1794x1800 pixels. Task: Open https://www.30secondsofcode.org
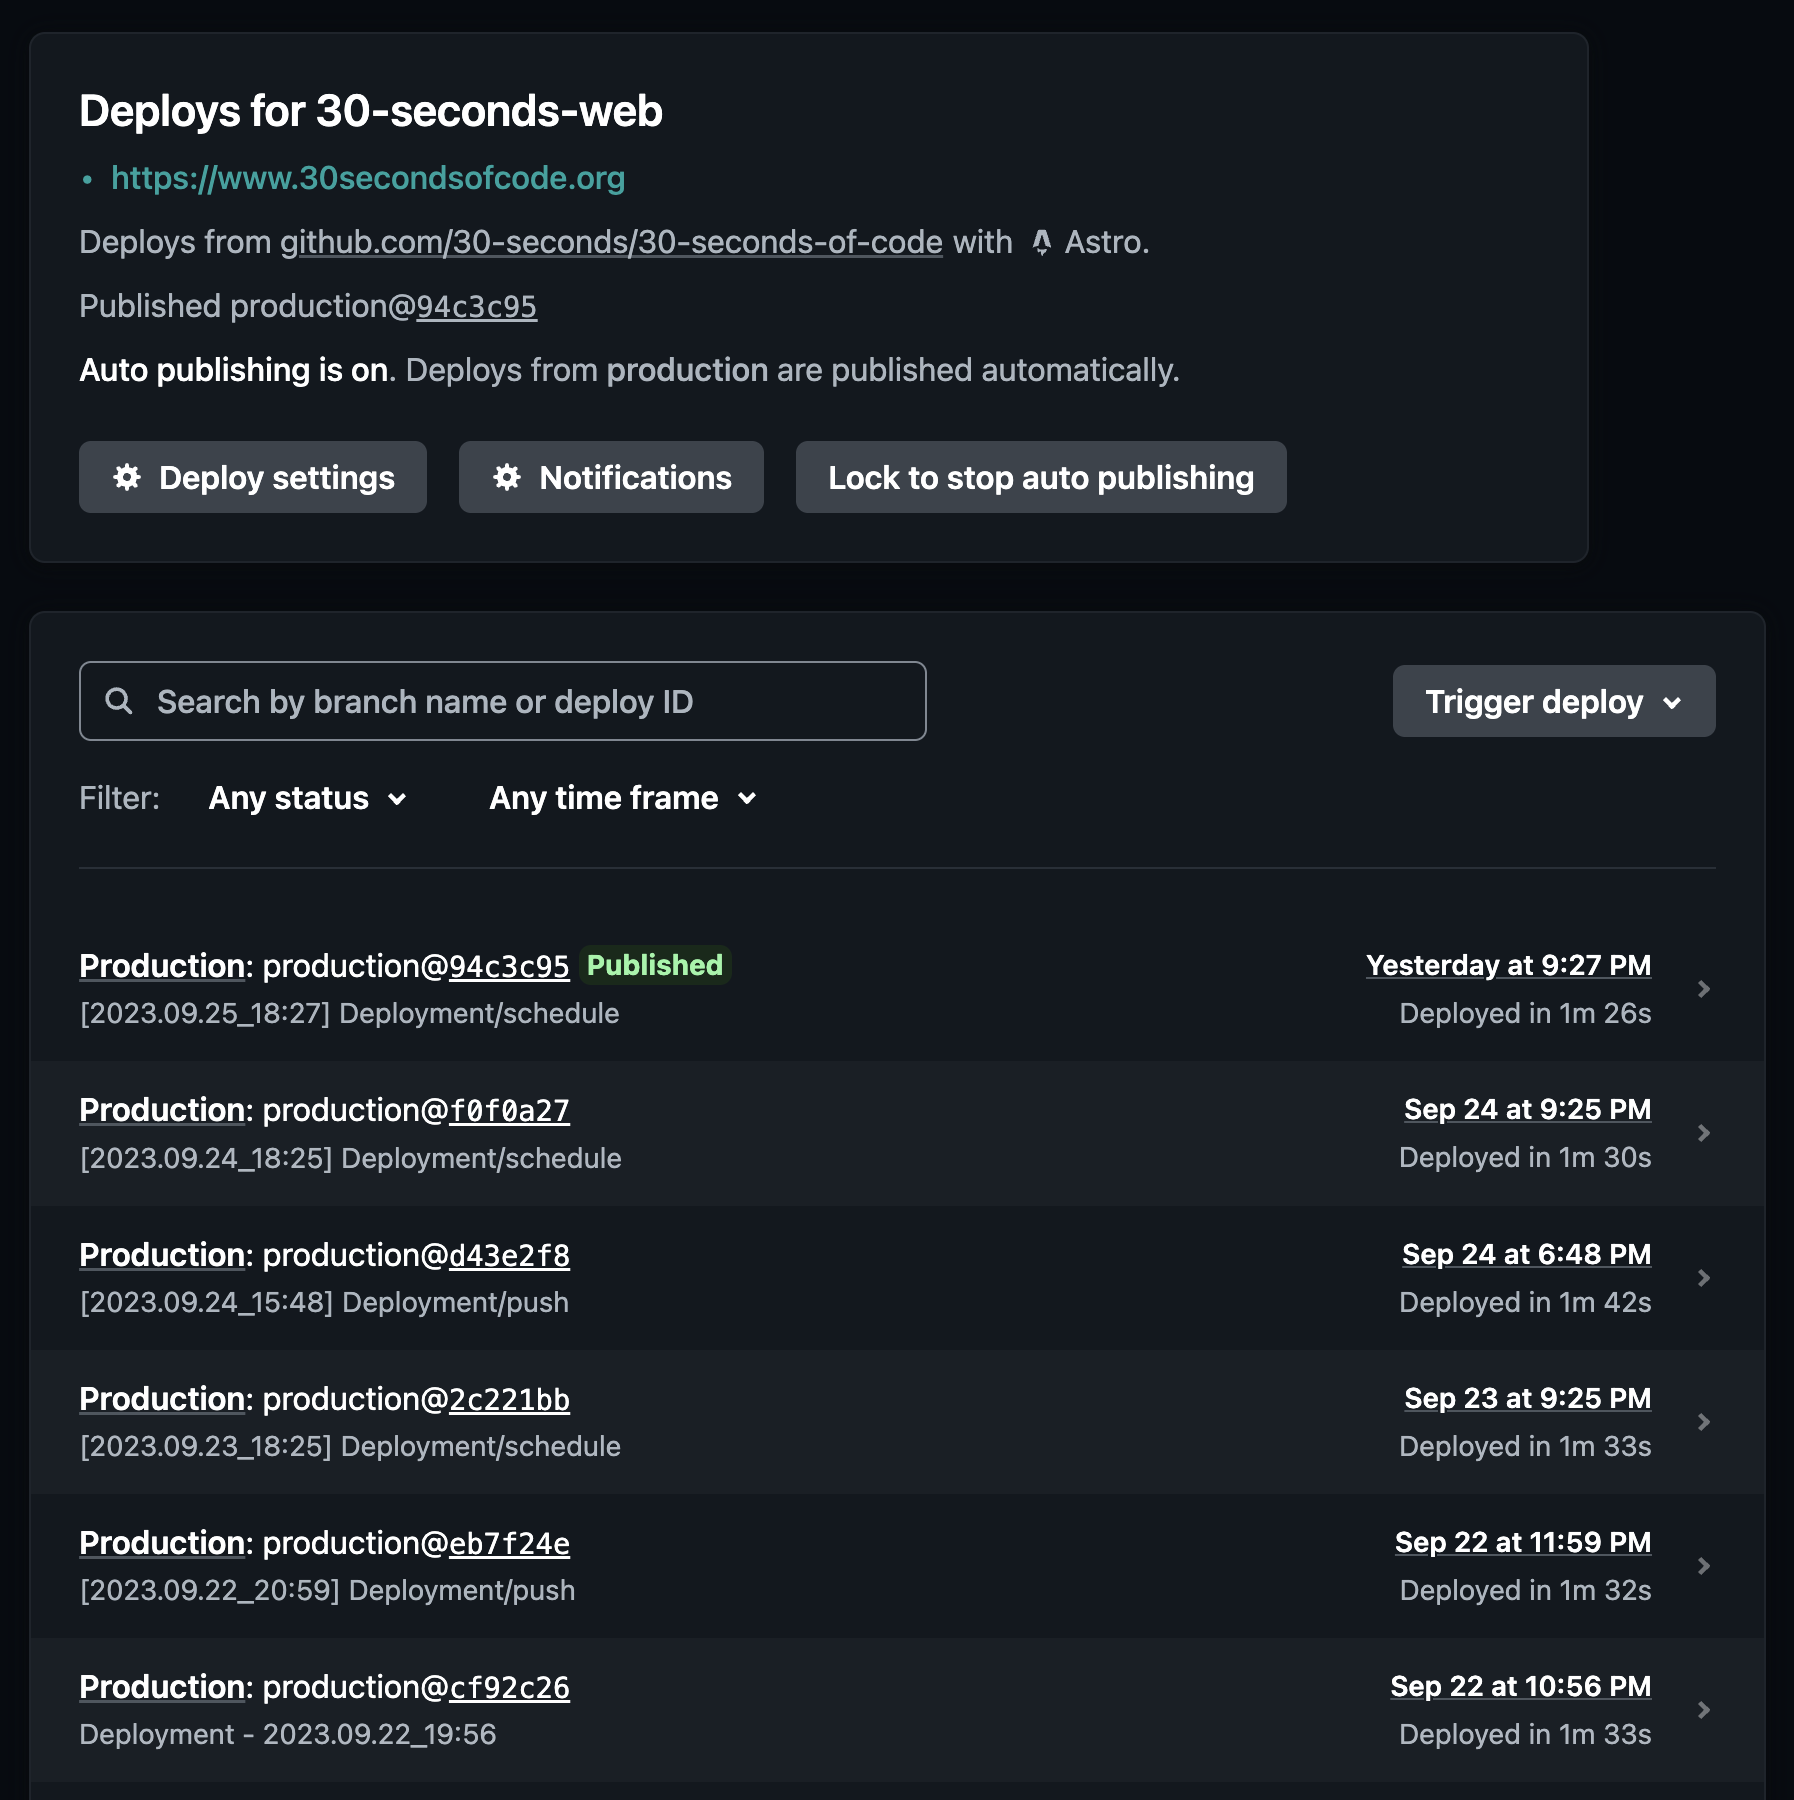368,179
